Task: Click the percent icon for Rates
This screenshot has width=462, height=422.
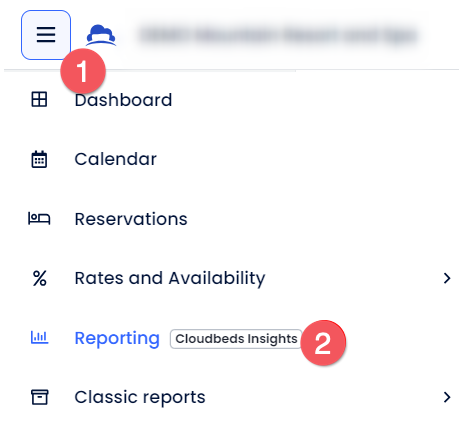Action: click(x=40, y=278)
